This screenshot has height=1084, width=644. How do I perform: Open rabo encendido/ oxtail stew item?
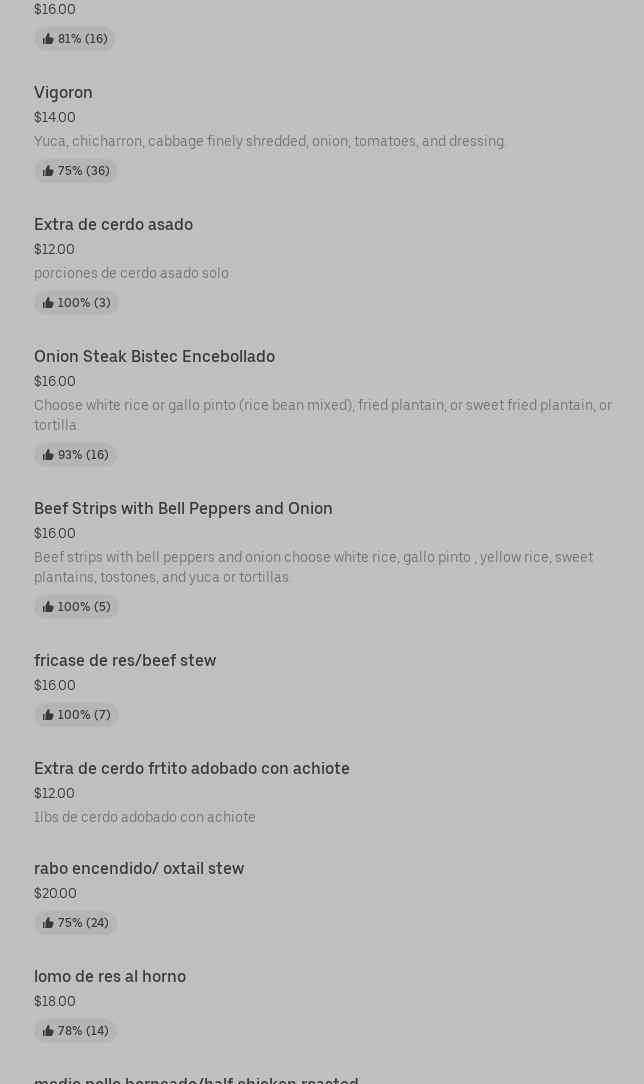tap(139, 868)
